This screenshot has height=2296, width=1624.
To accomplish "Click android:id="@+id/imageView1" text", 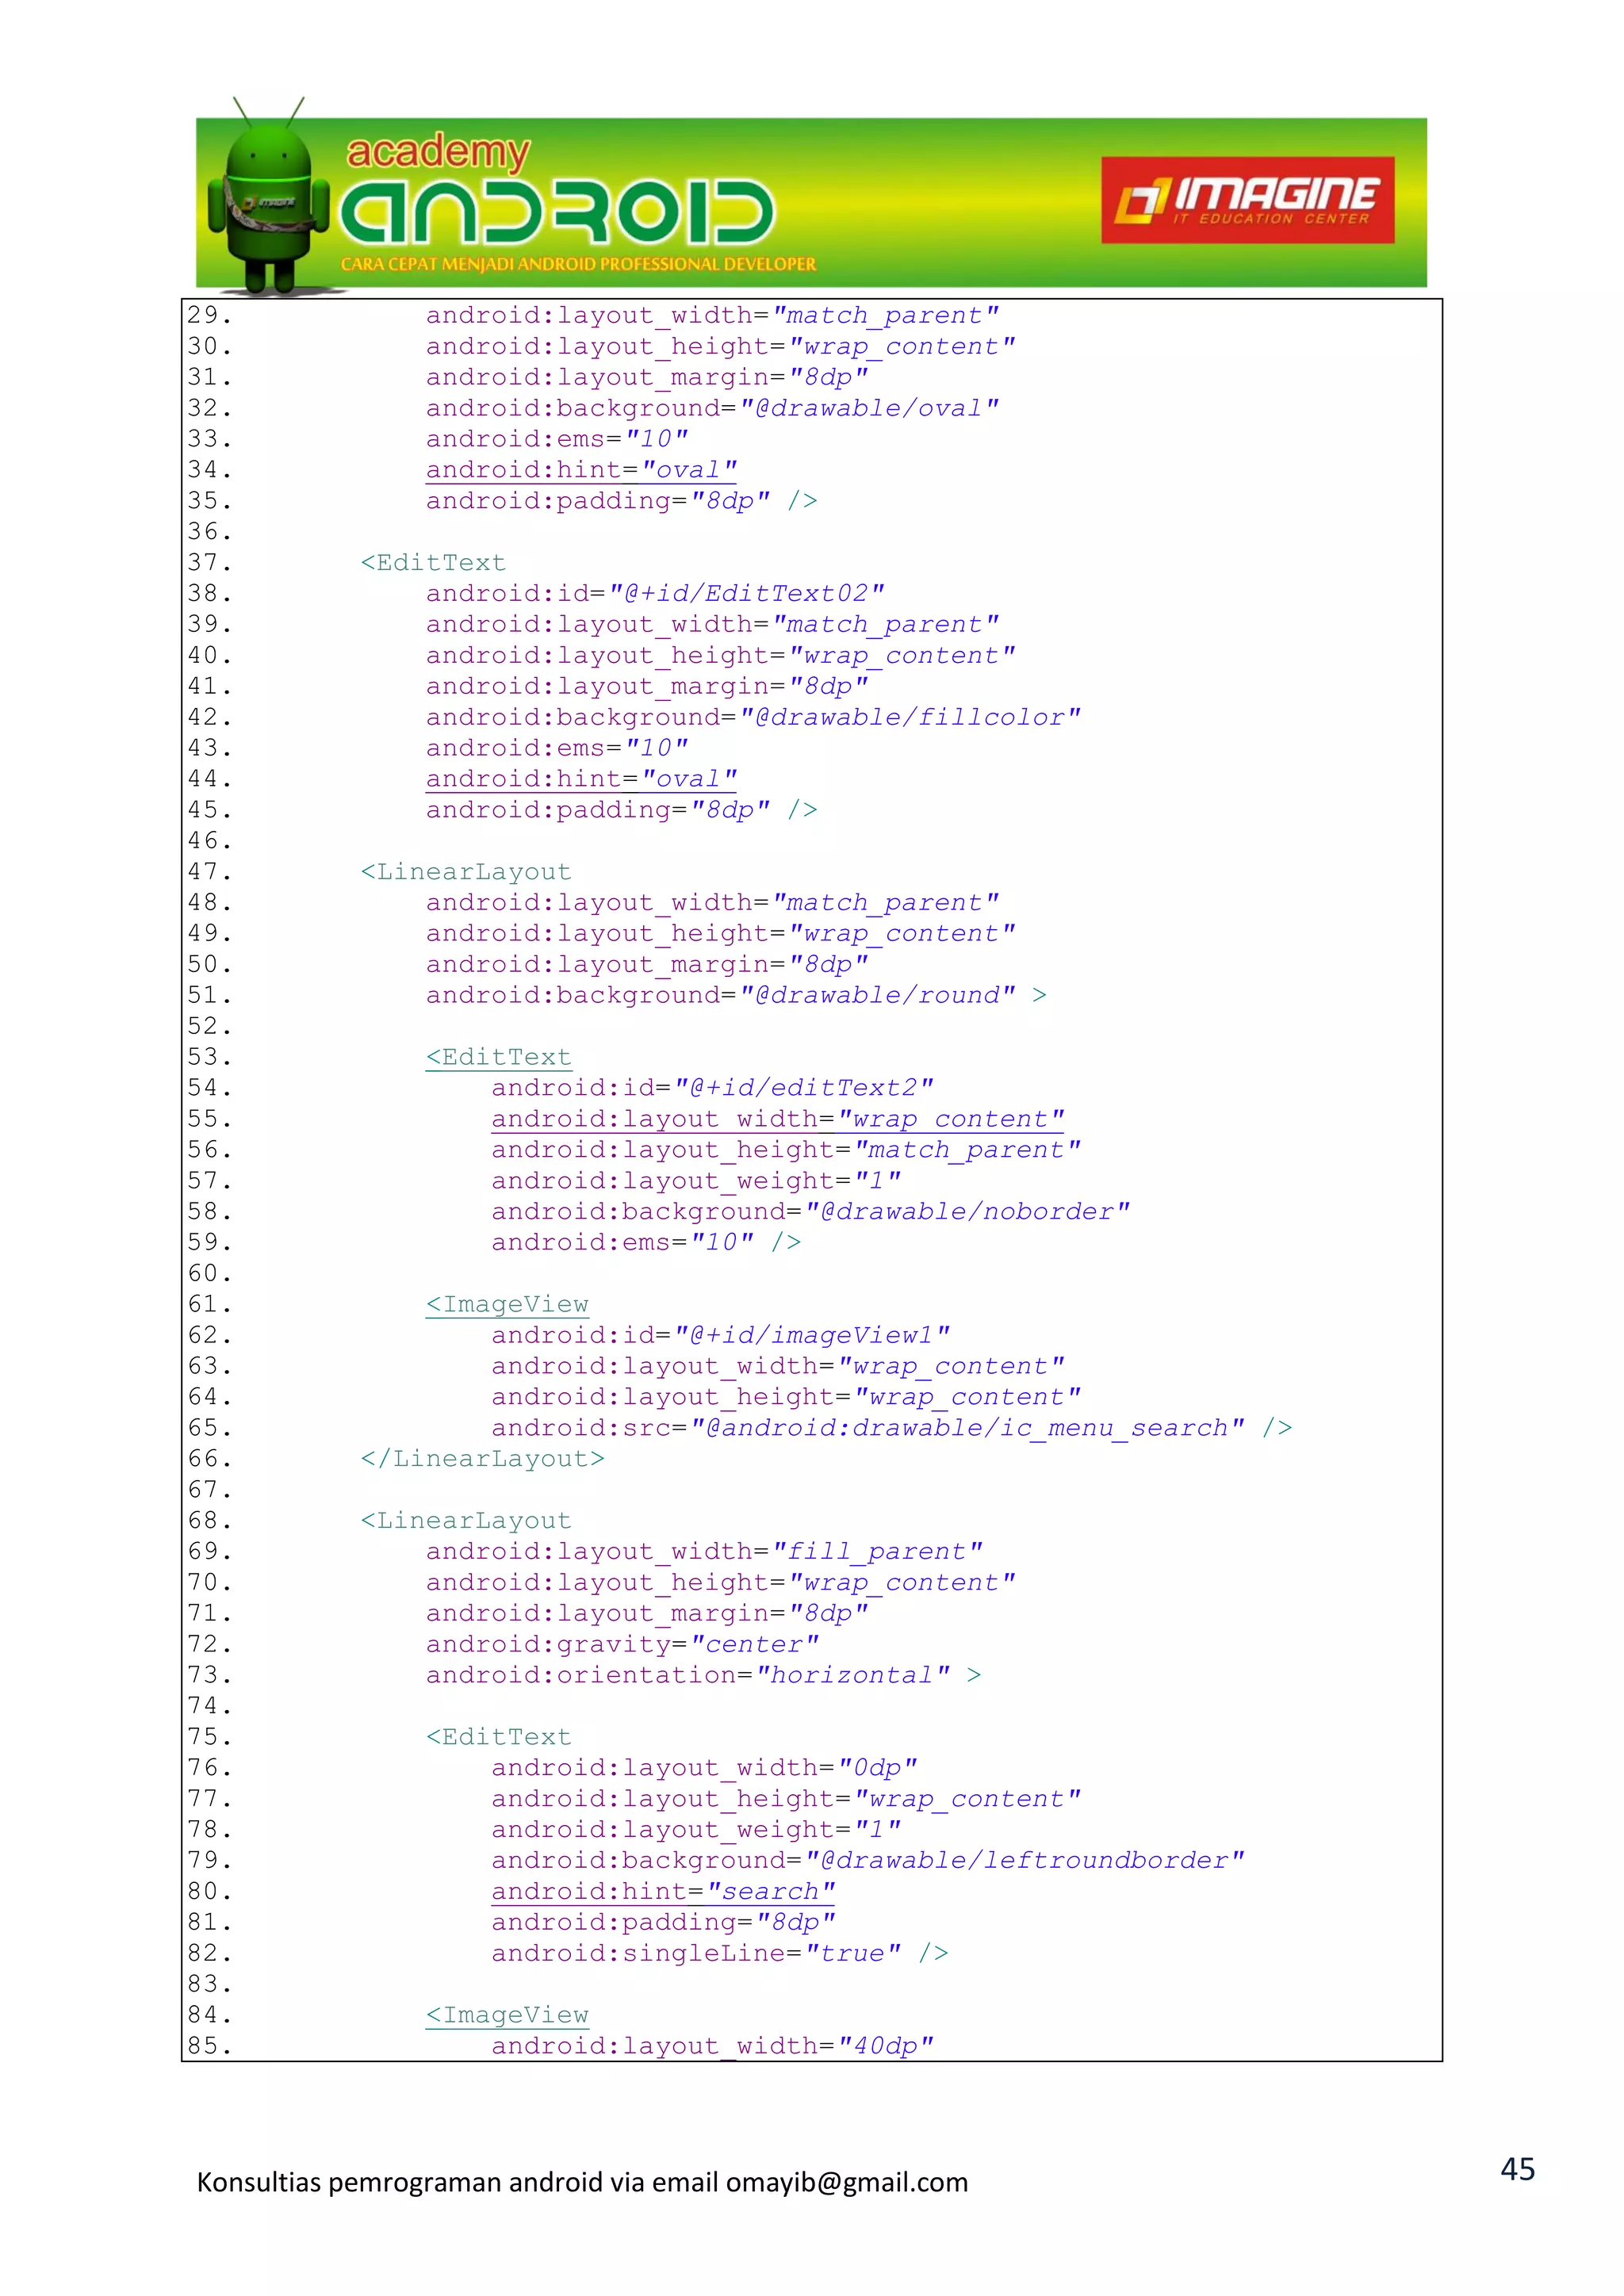I will [x=720, y=1335].
